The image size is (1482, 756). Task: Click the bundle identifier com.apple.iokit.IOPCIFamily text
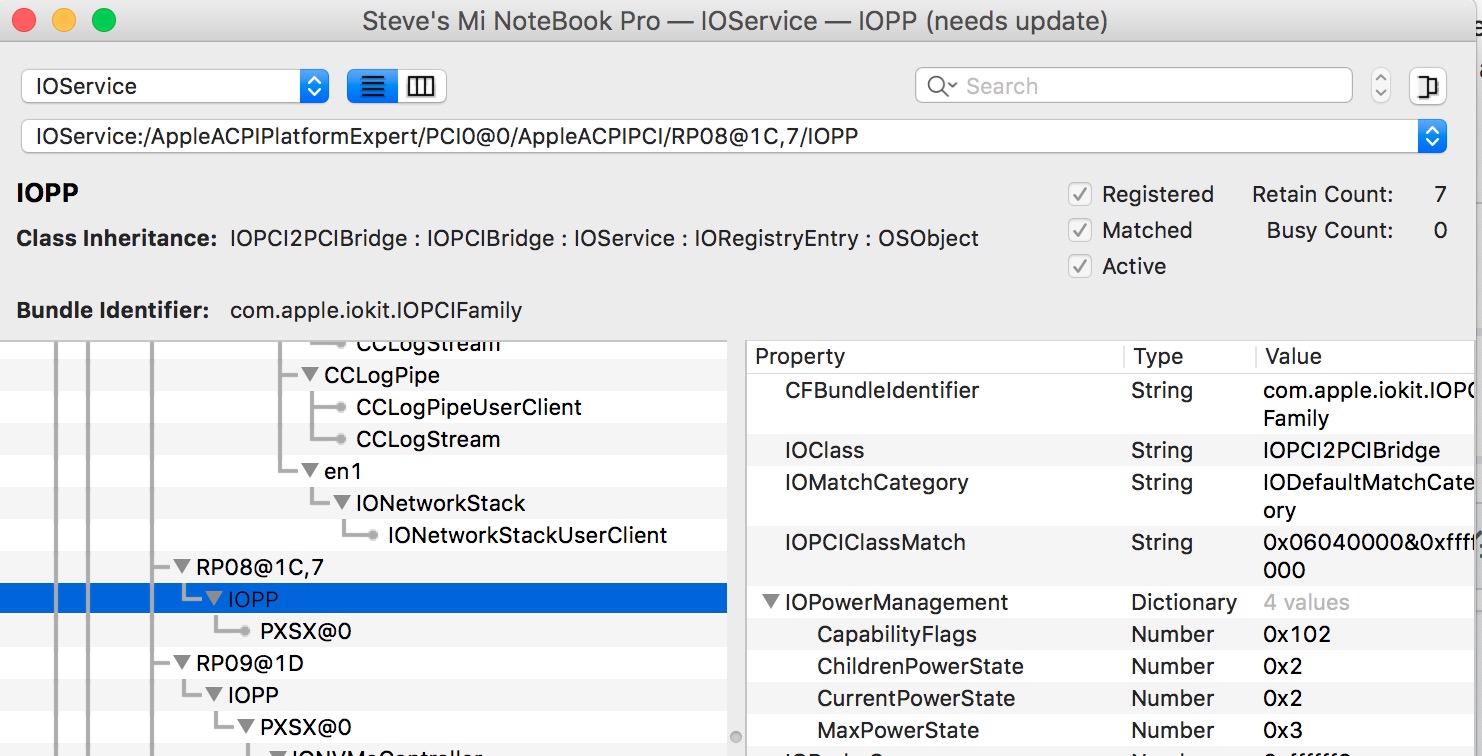tap(376, 310)
